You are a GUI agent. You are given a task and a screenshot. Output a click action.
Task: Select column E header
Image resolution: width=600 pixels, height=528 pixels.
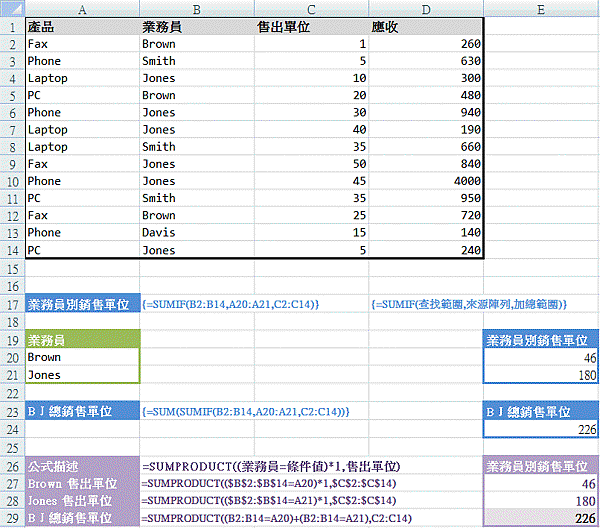point(541,8)
